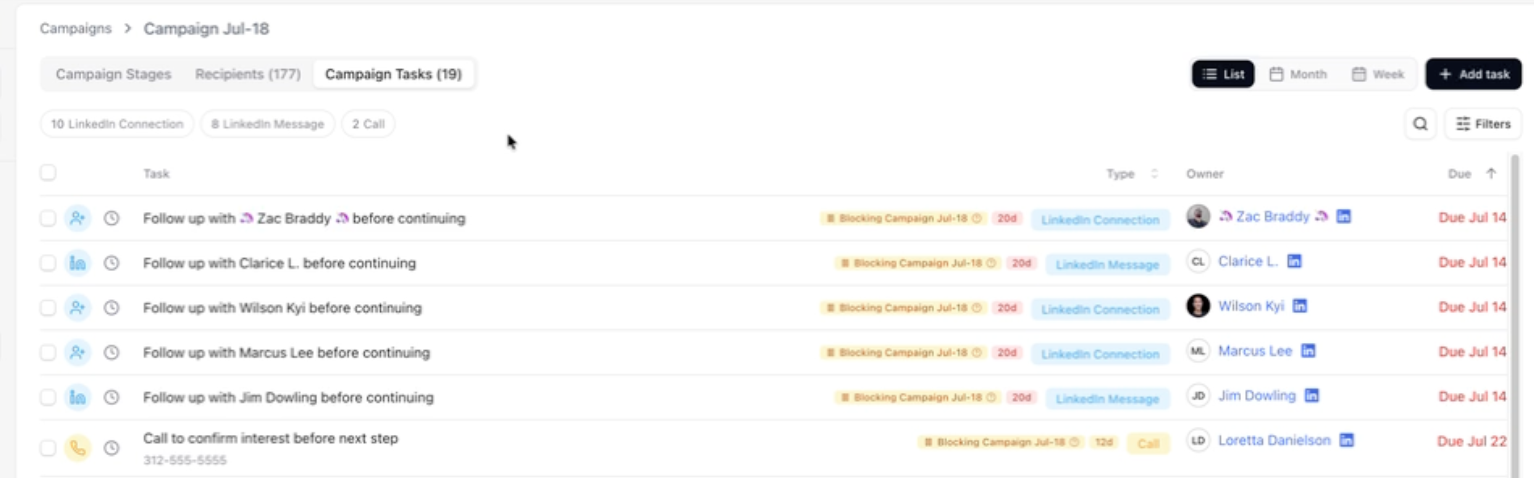Image resolution: width=1534 pixels, height=478 pixels.
Task: Click the connection icon in Wilson Kyi task row
Action: click(78, 308)
